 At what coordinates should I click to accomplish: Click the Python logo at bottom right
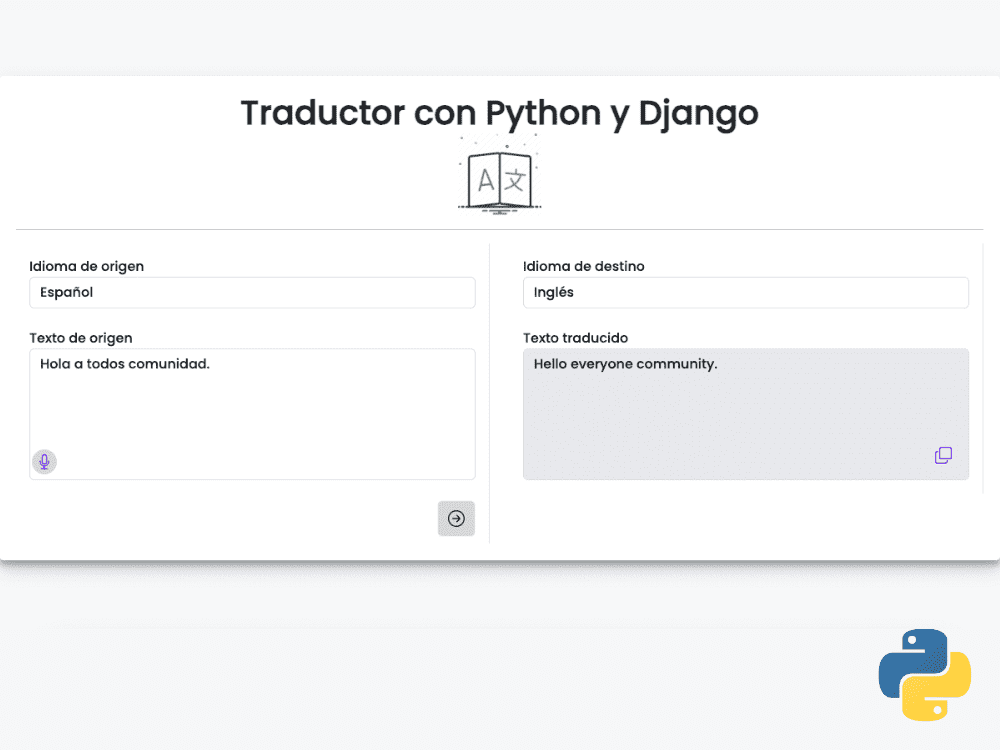[x=924, y=676]
